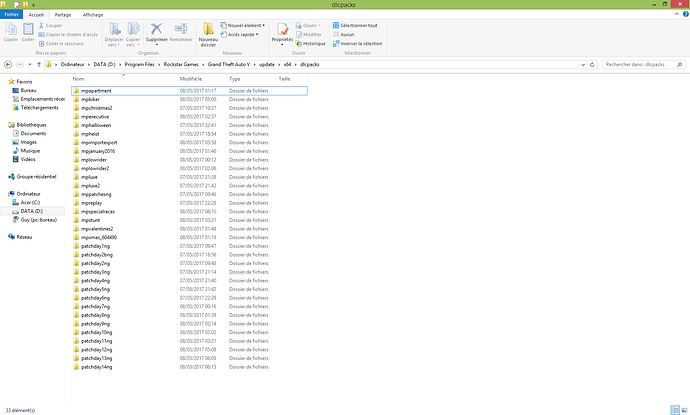Image resolution: width=690 pixels, height=415 pixels.
Task: Go up one folder level
Action: click(39, 65)
